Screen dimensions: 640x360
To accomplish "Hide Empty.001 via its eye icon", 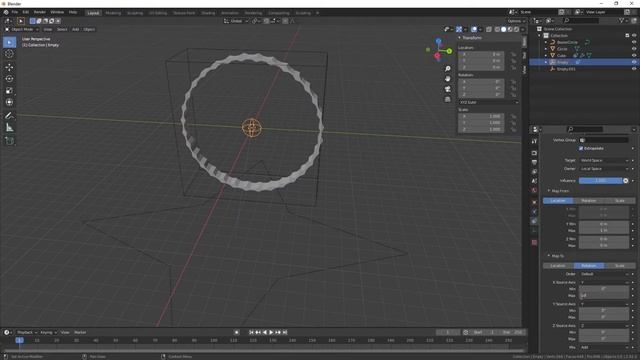I will tap(634, 69).
